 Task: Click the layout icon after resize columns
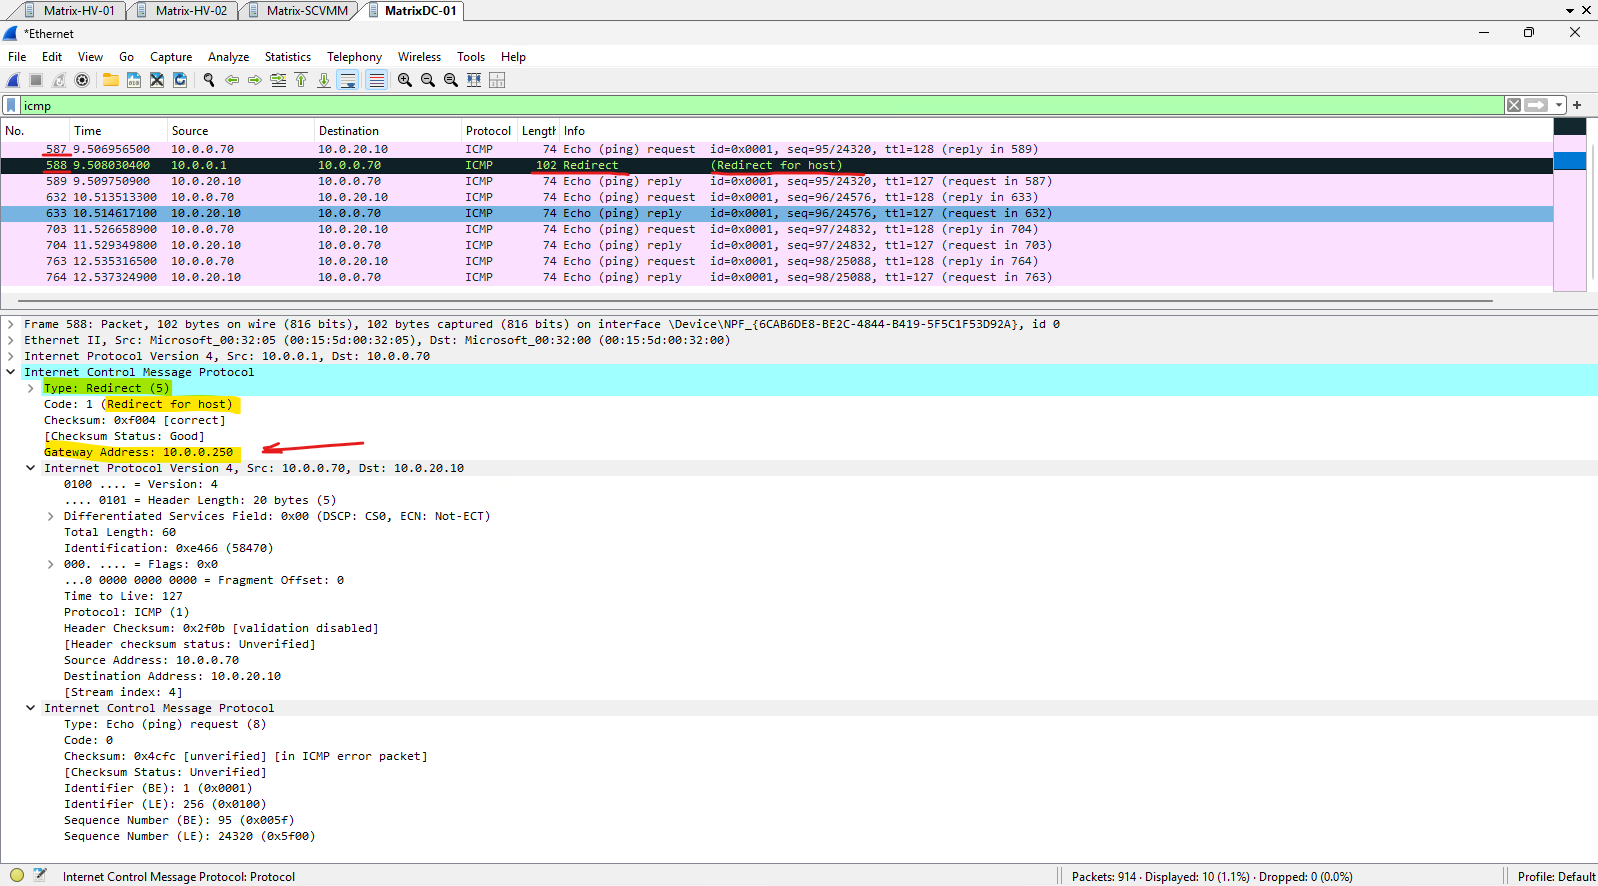pyautogui.click(x=497, y=80)
